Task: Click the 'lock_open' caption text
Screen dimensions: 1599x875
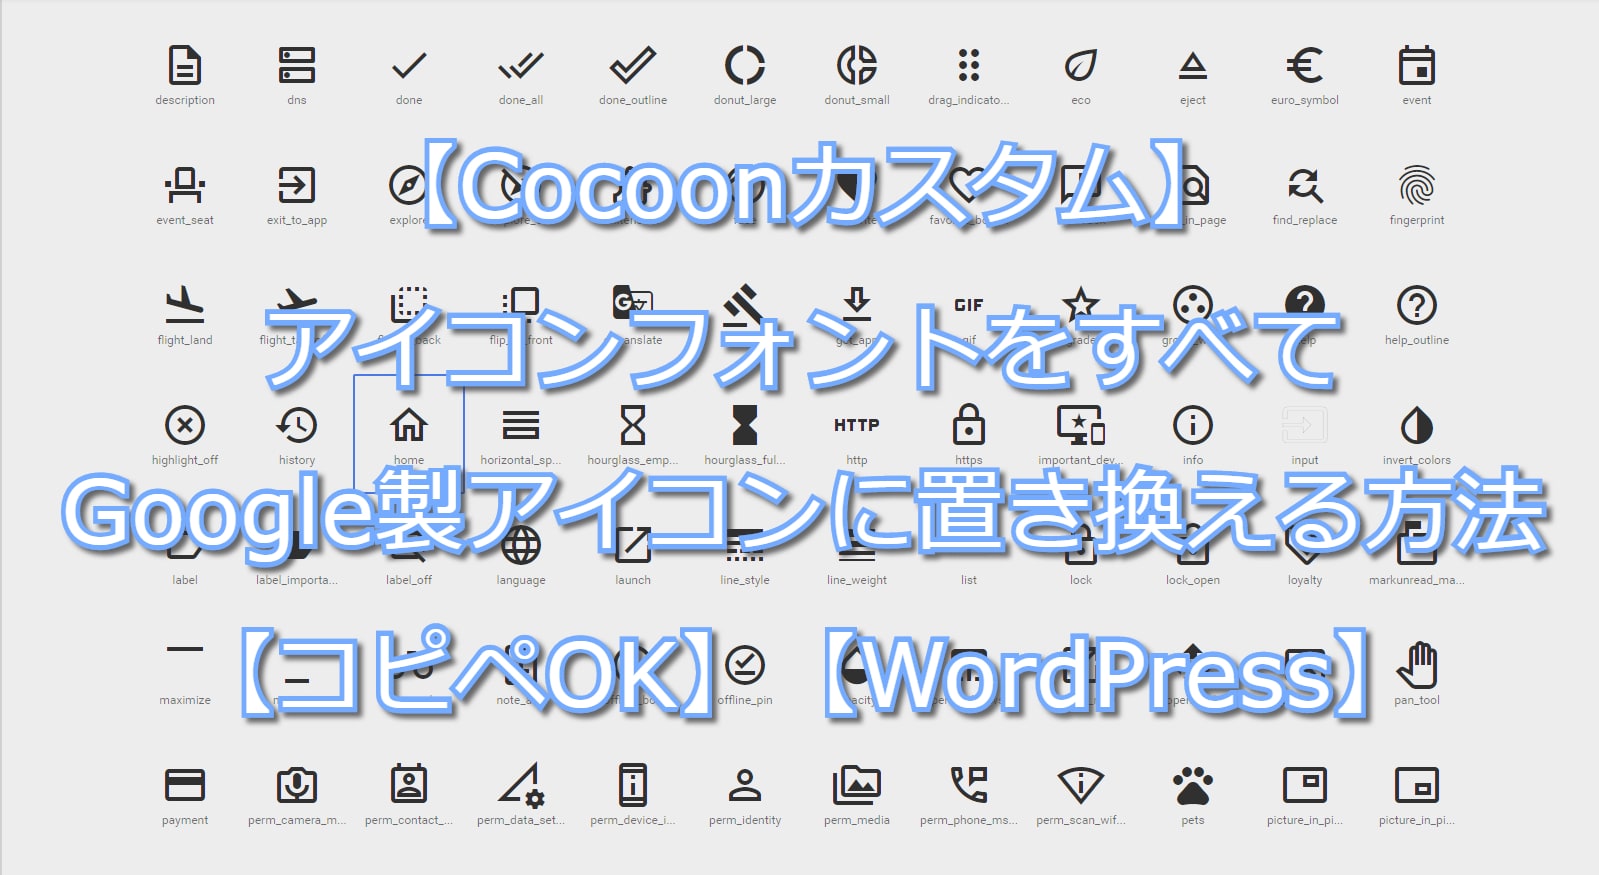Action: pos(1193,580)
